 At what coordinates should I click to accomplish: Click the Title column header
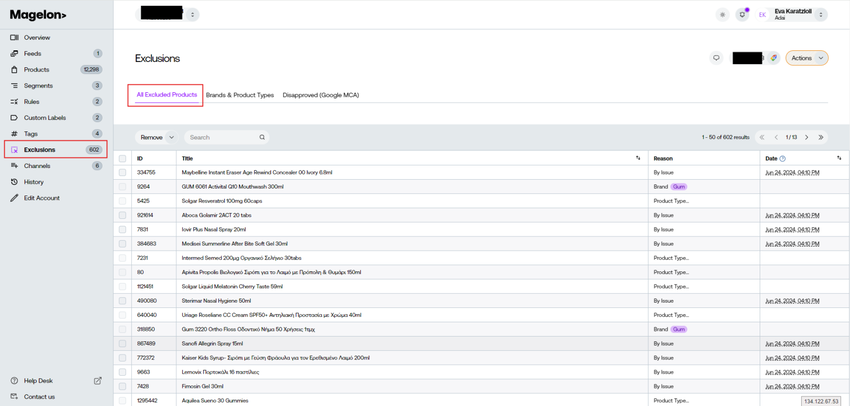click(188, 158)
